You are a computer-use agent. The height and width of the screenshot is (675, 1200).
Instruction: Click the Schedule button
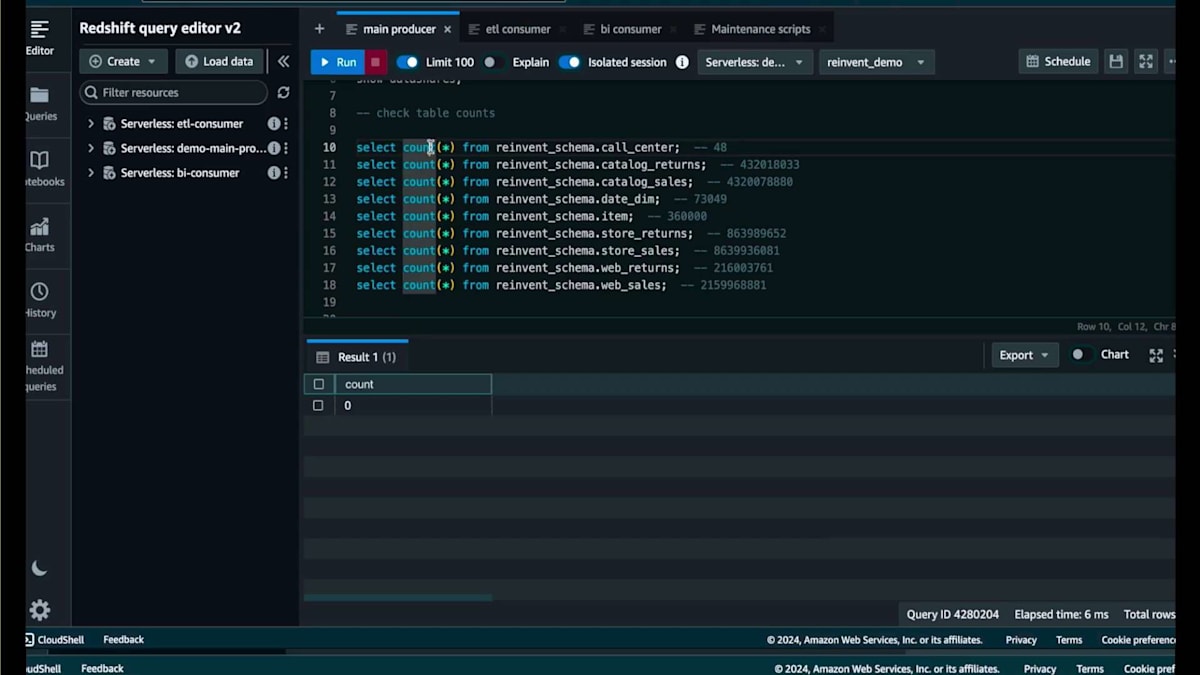coord(1058,62)
